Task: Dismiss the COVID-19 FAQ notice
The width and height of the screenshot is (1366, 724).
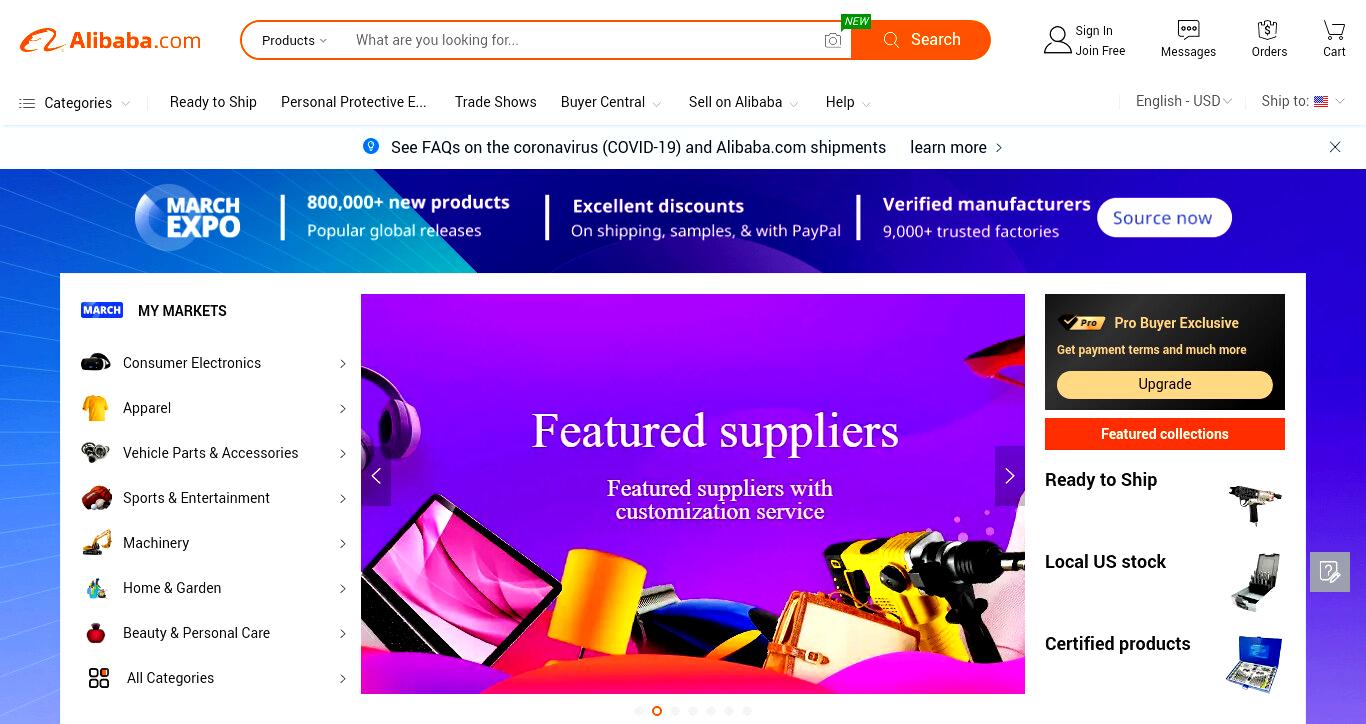Action: [x=1335, y=147]
